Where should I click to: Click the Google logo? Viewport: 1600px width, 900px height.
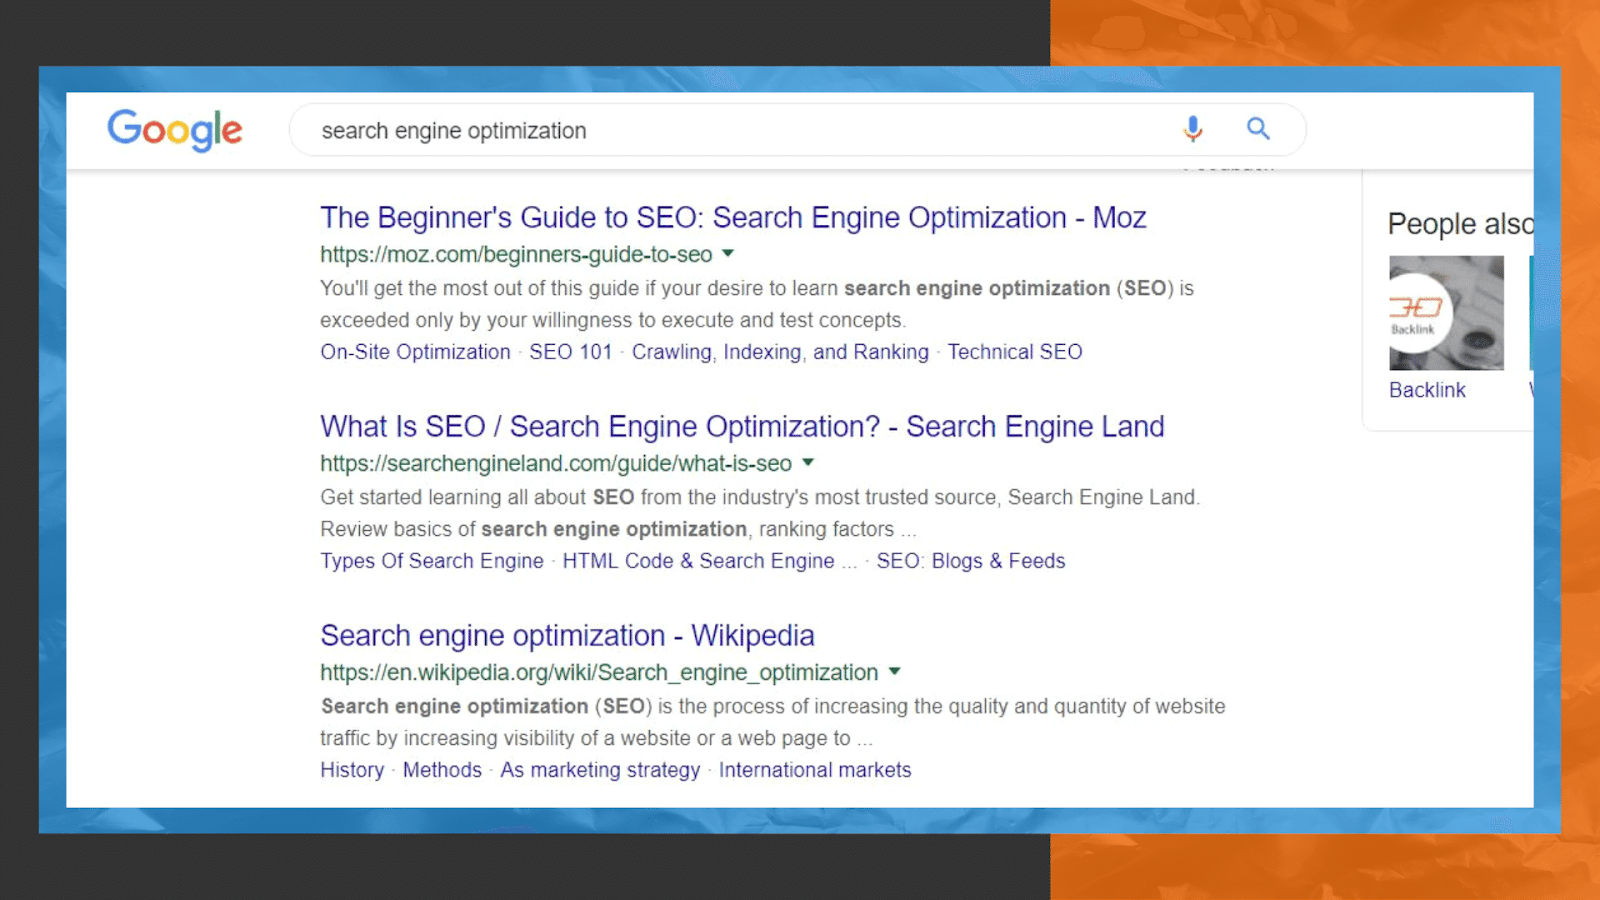click(x=175, y=130)
